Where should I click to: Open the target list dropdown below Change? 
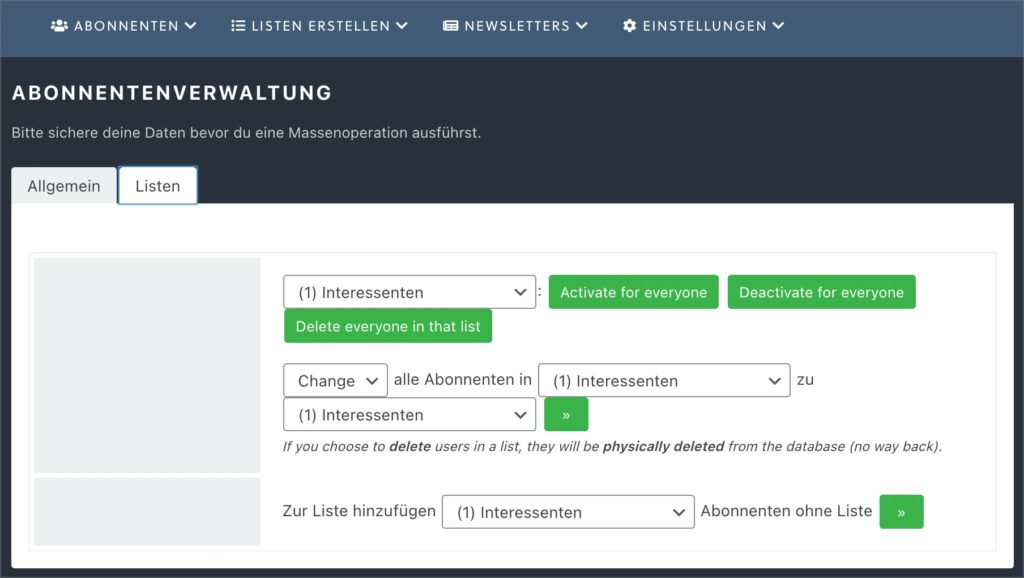[x=409, y=415]
